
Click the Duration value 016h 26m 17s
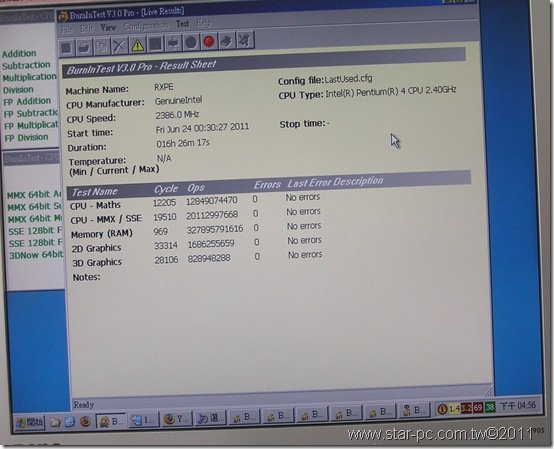[x=183, y=143]
